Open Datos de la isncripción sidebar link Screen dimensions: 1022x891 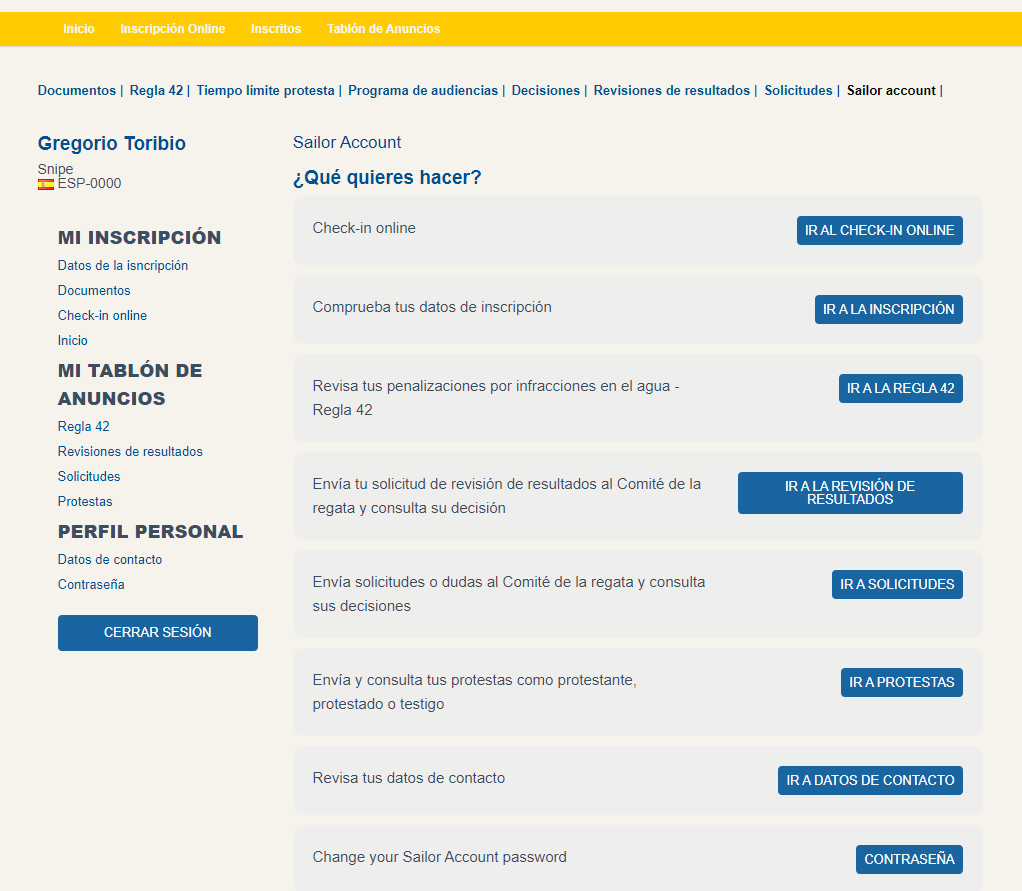[x=123, y=266]
